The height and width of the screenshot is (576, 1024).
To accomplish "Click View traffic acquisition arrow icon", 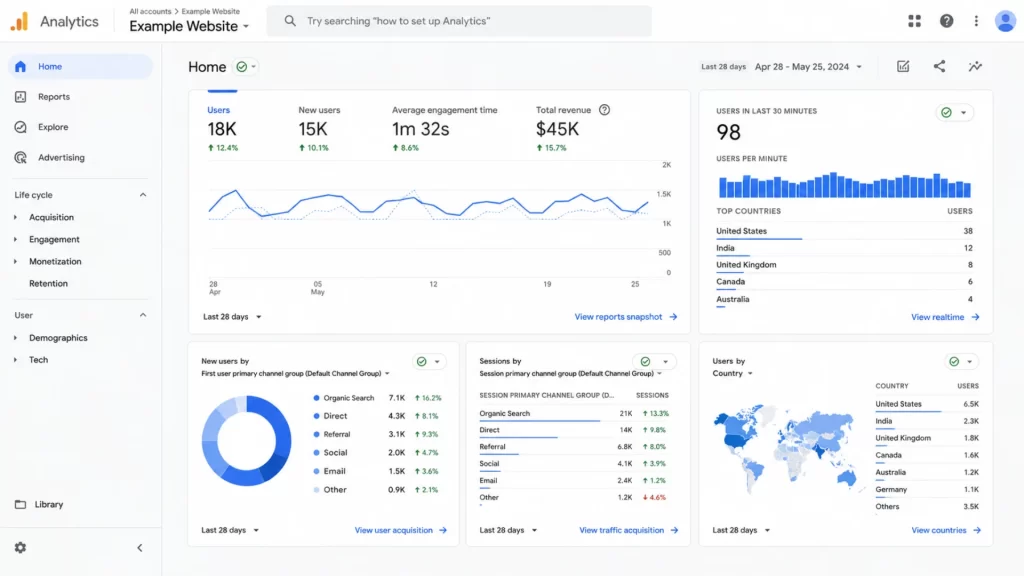I will pos(674,530).
